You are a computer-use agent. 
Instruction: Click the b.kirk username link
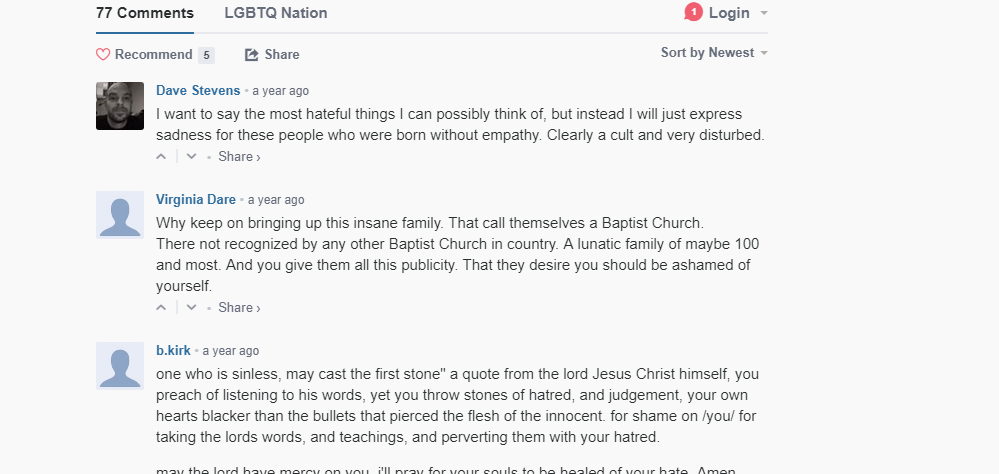[x=173, y=351]
